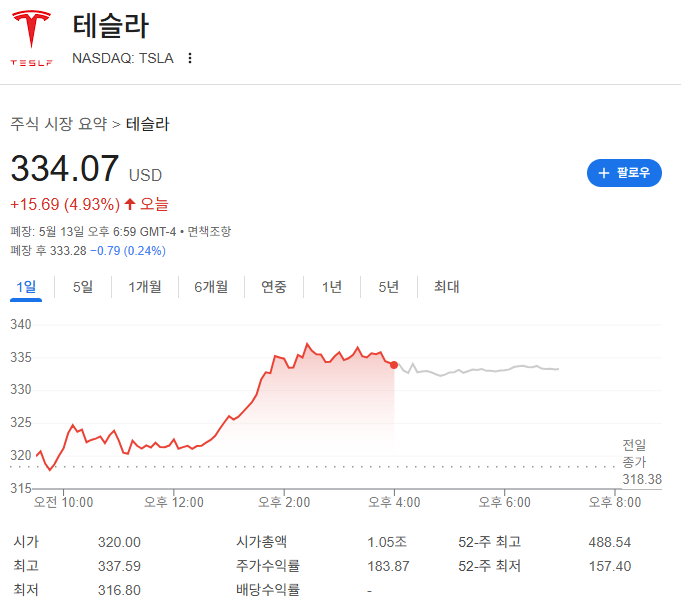Switch to the 1개월 chart tab
Image resolution: width=681 pixels, height=597 pixels.
145,287
